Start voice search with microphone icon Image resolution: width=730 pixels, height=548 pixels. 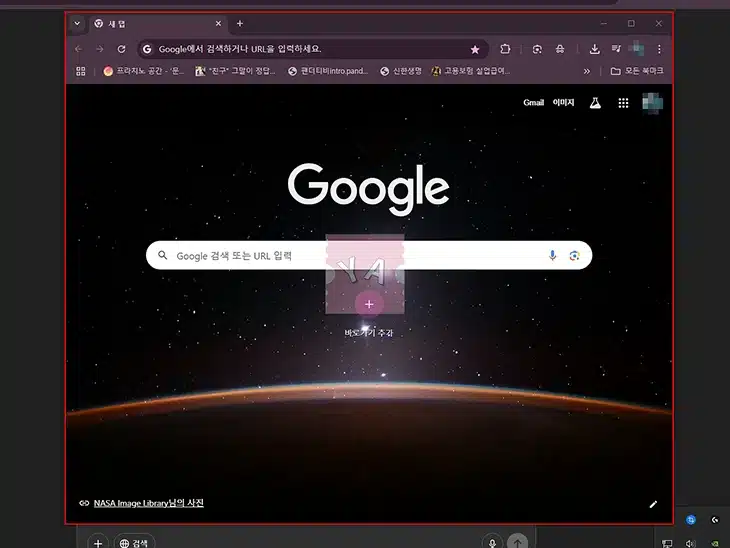tap(552, 255)
